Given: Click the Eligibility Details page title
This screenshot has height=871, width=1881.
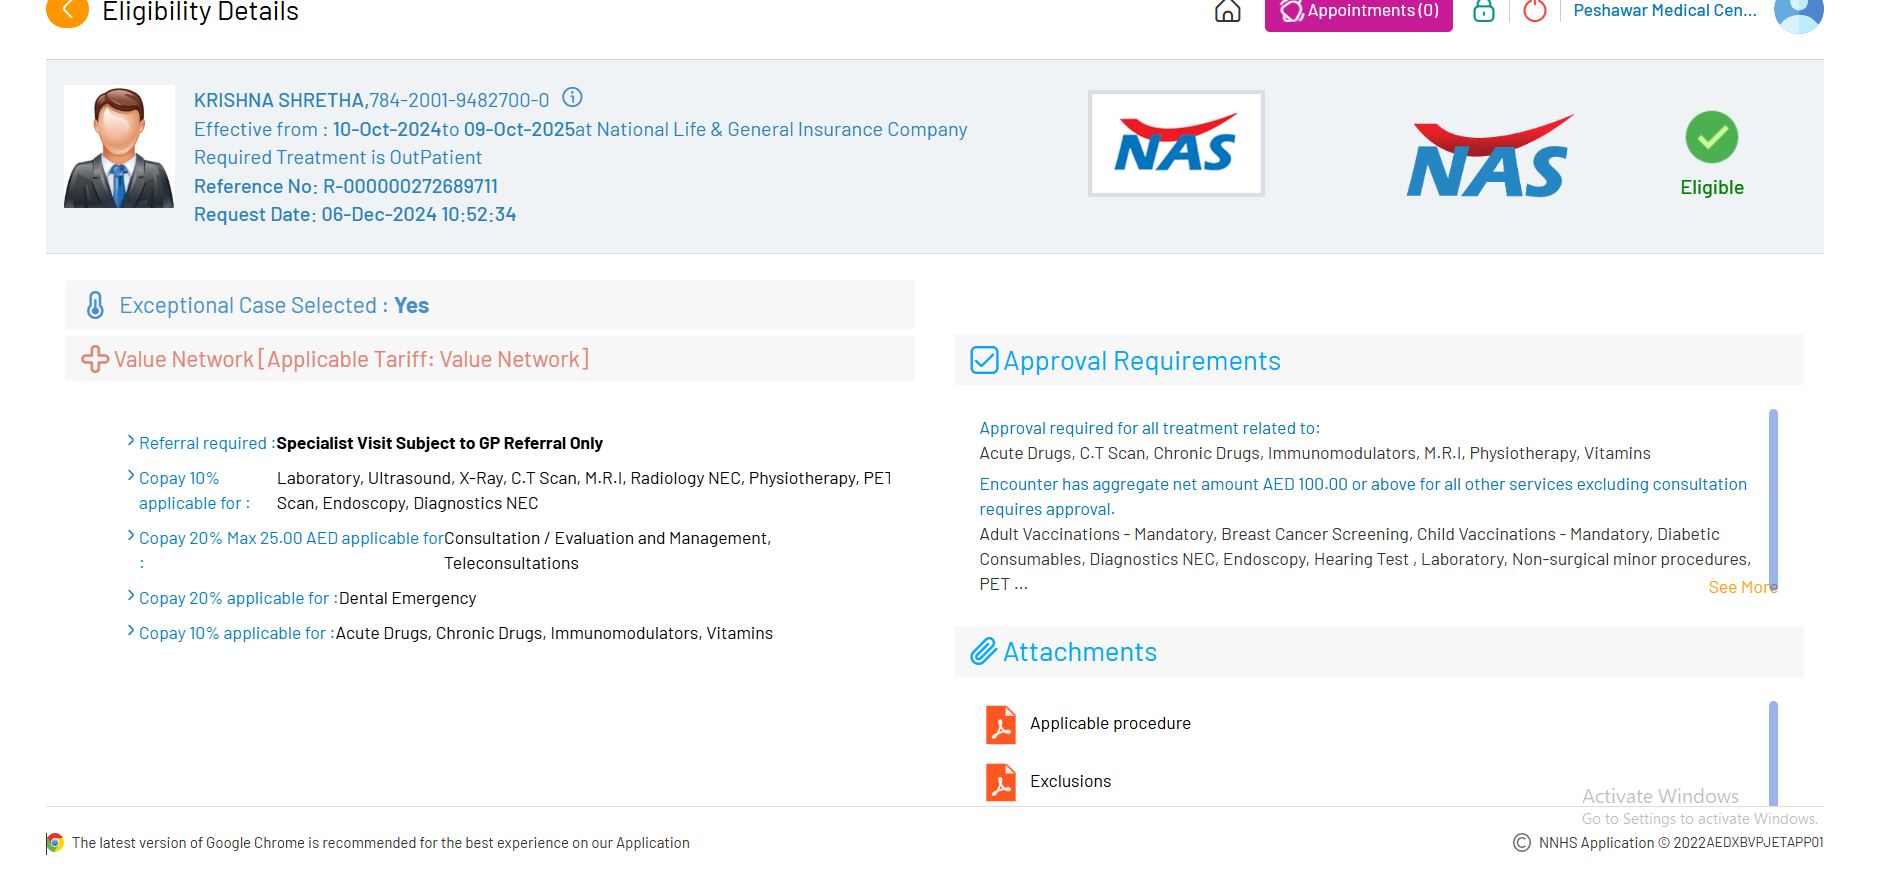Looking at the screenshot, I should pyautogui.click(x=201, y=12).
